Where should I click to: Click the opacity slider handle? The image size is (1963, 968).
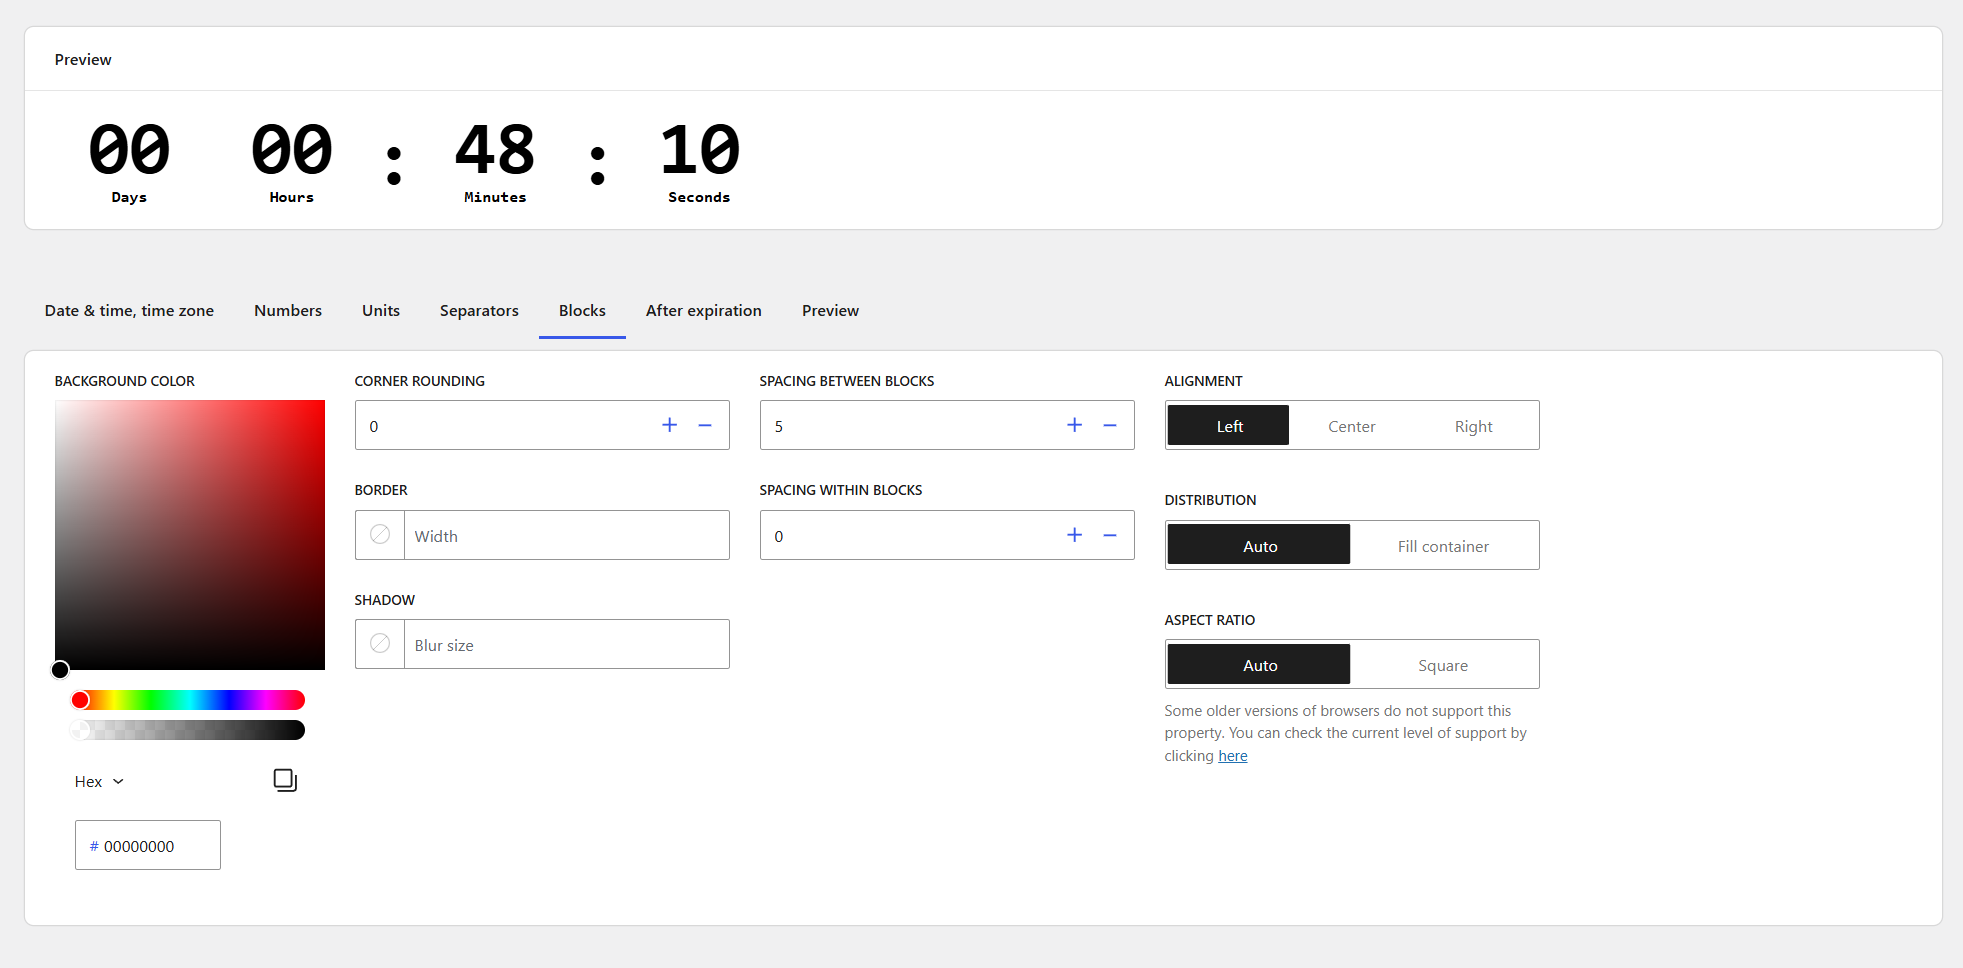coord(80,730)
